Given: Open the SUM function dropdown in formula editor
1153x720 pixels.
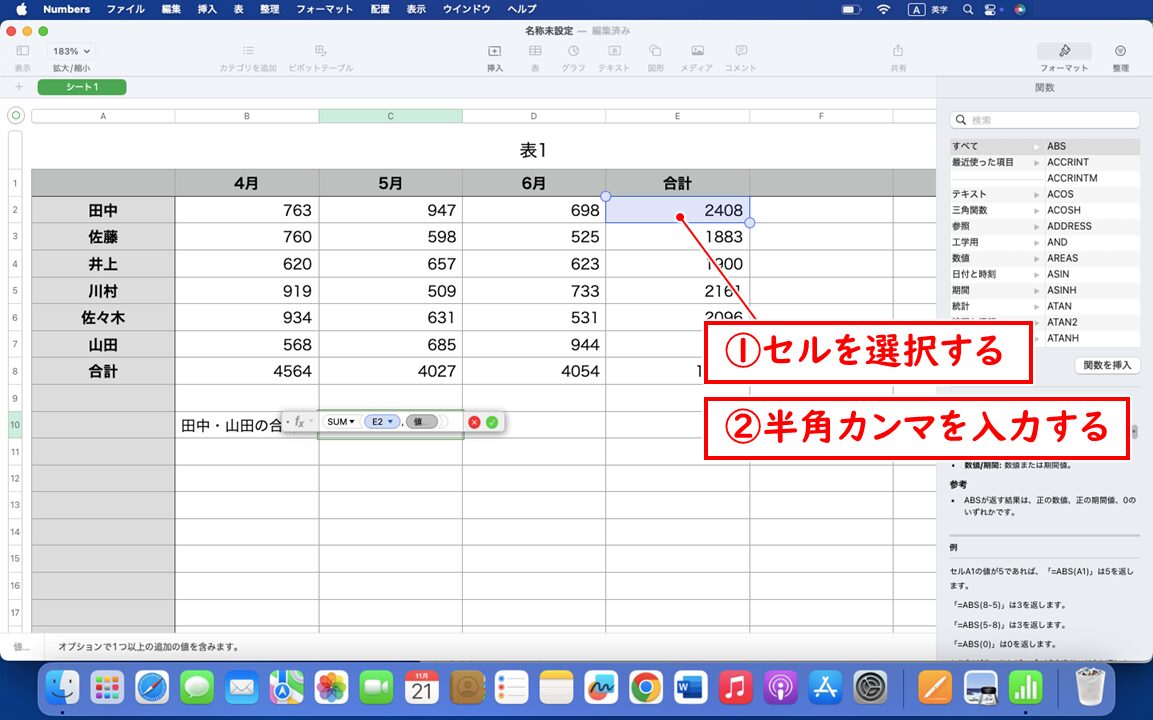Looking at the screenshot, I should [341, 421].
